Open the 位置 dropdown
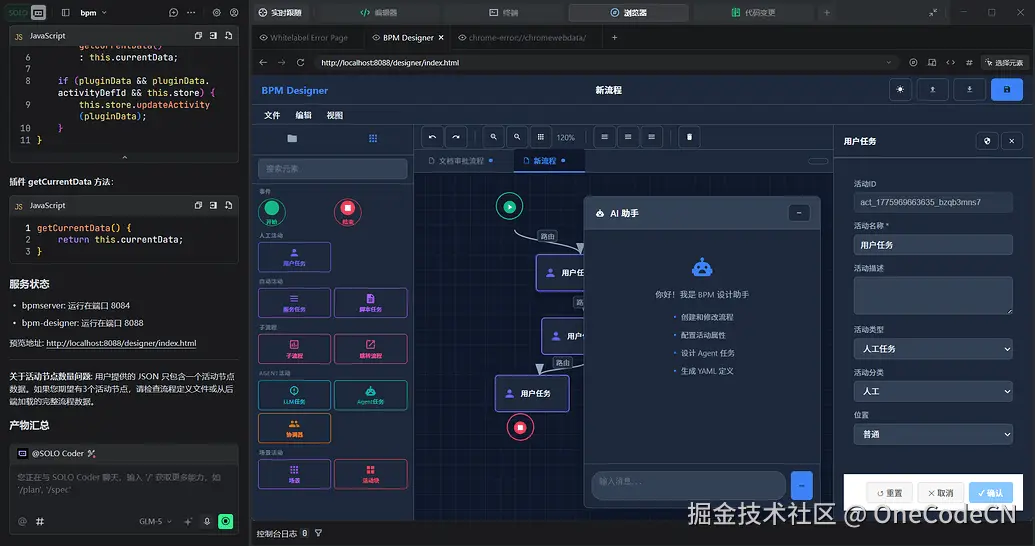This screenshot has width=1035, height=546. [933, 434]
